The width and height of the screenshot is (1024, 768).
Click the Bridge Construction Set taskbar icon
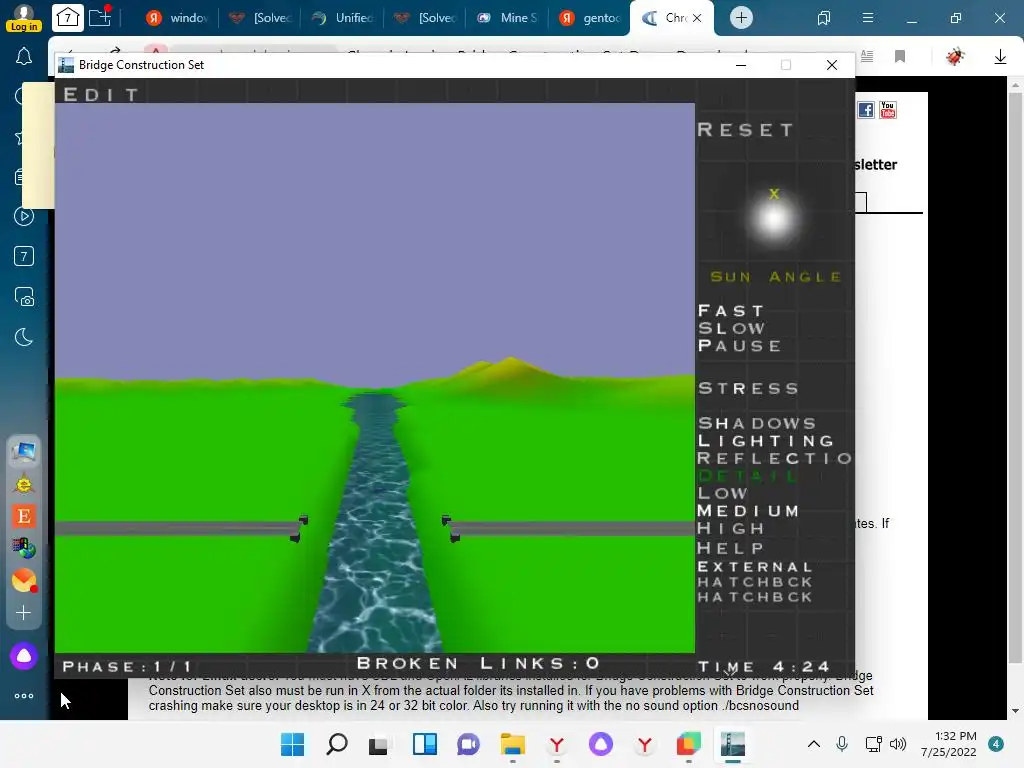(733, 744)
